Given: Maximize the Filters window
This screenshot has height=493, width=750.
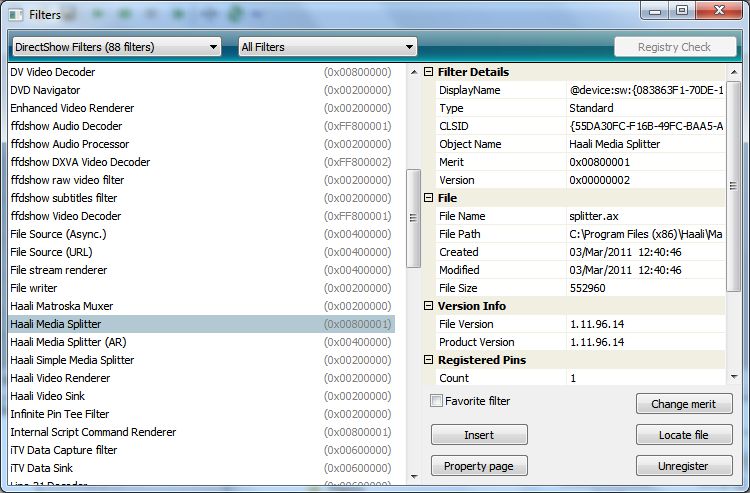Looking at the screenshot, I should click(x=682, y=10).
